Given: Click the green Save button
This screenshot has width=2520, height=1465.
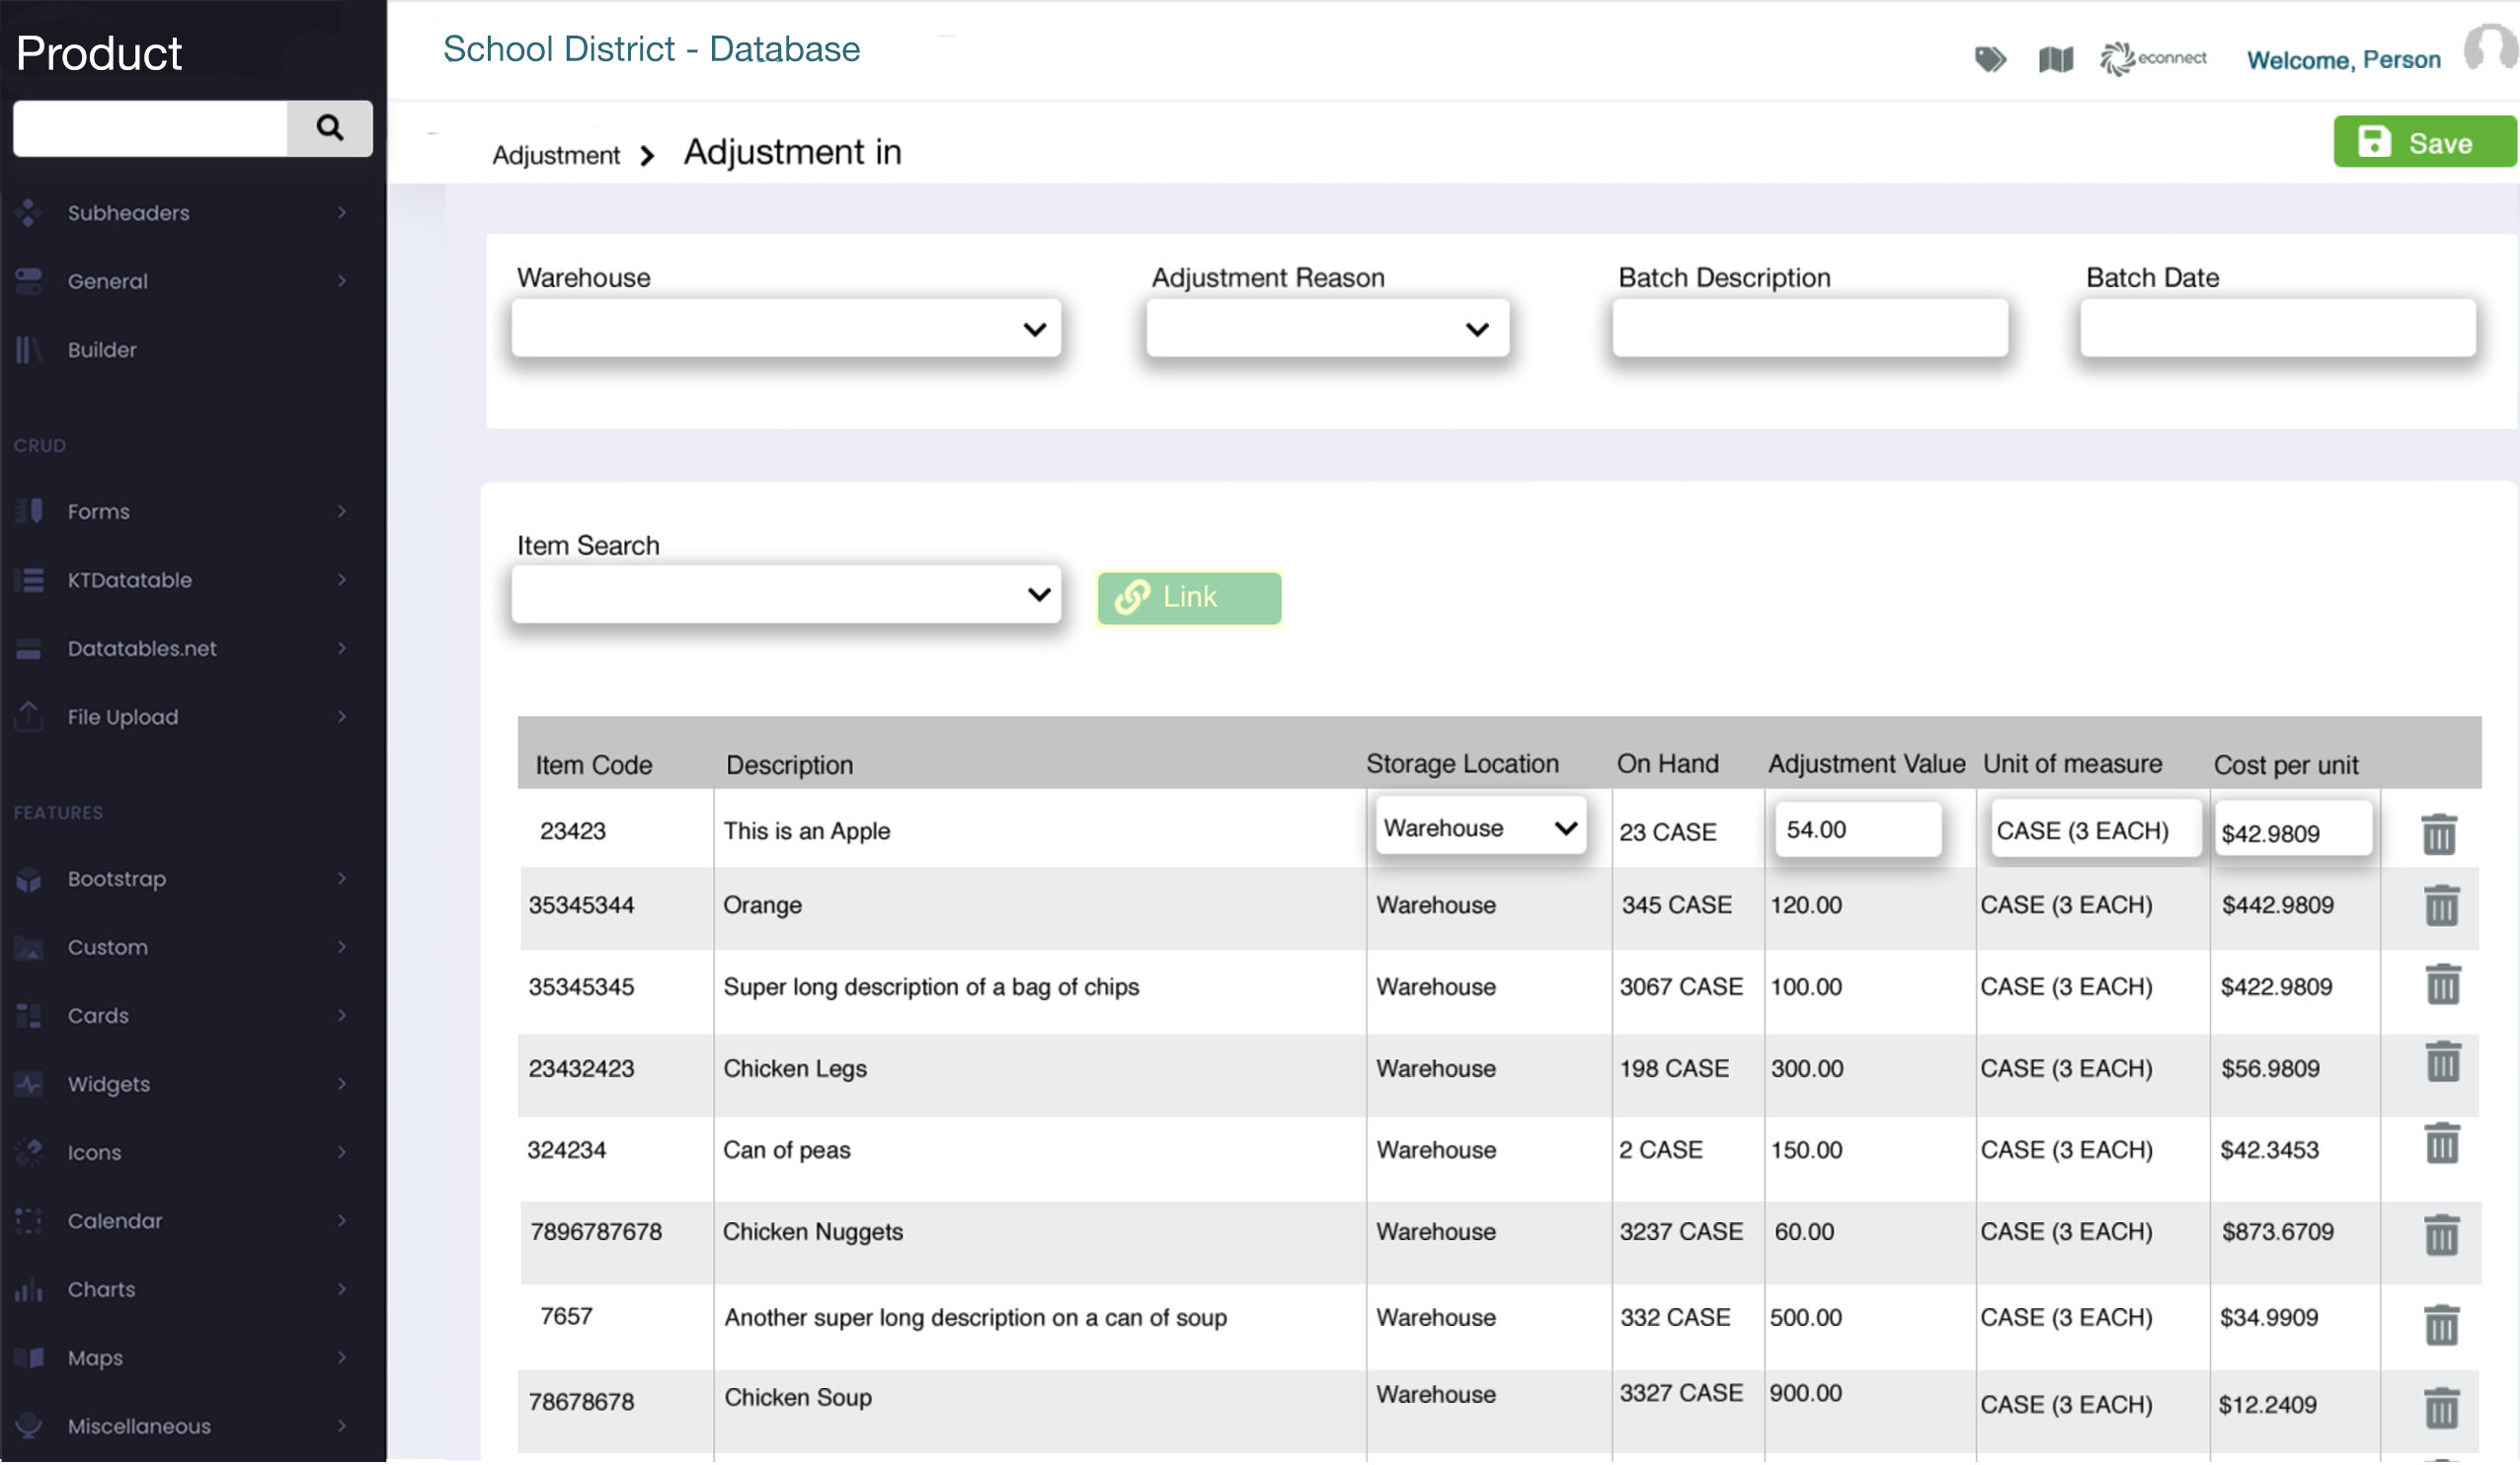Looking at the screenshot, I should coord(2422,142).
